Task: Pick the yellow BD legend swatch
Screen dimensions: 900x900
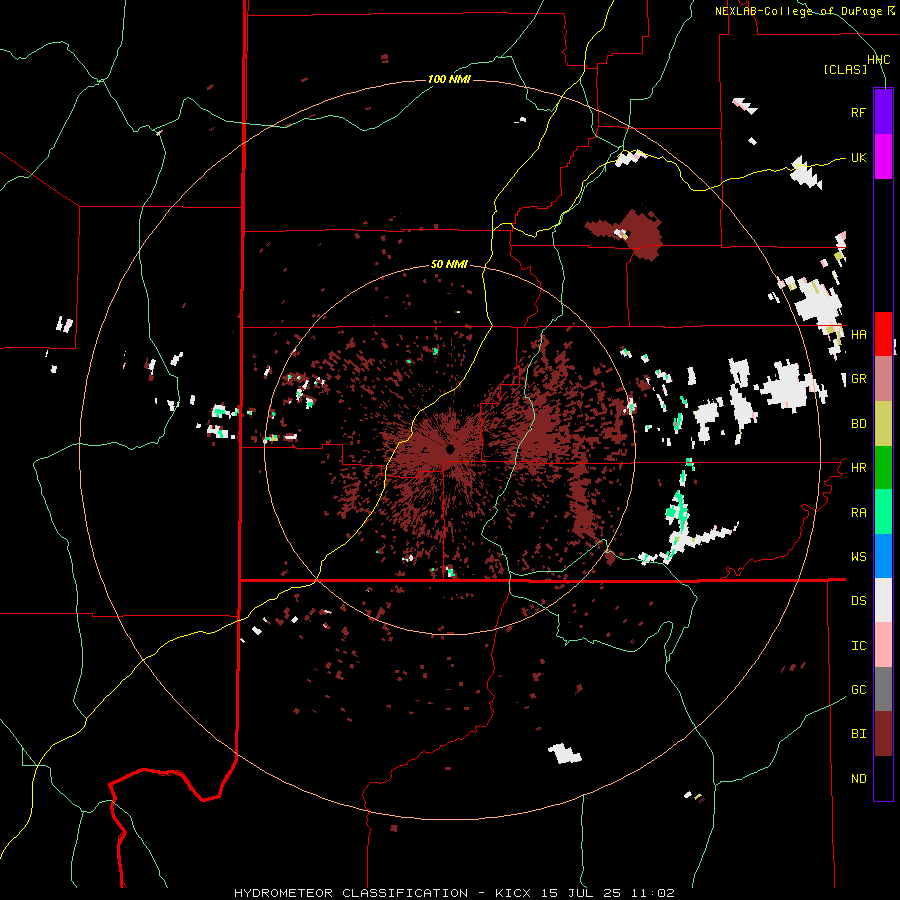Action: 883,424
